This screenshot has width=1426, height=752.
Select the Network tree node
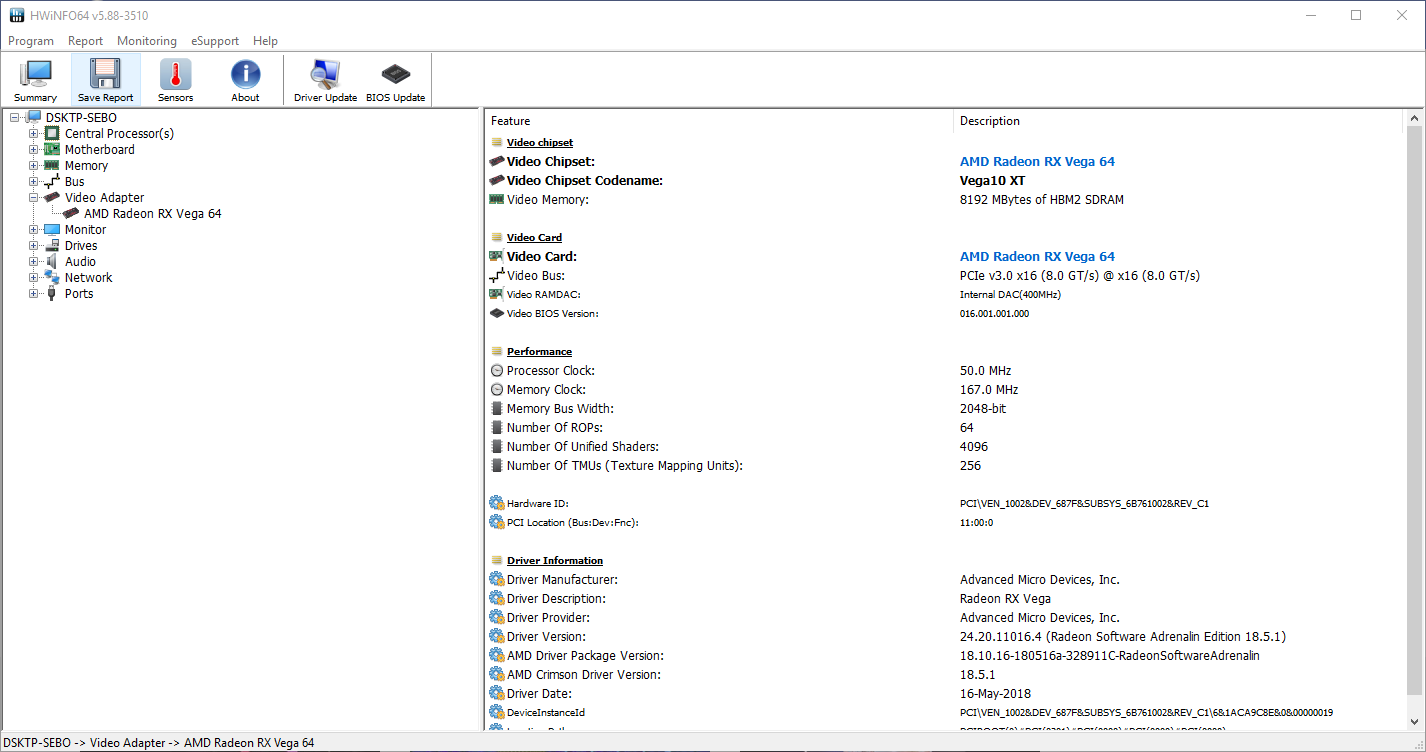click(x=88, y=278)
